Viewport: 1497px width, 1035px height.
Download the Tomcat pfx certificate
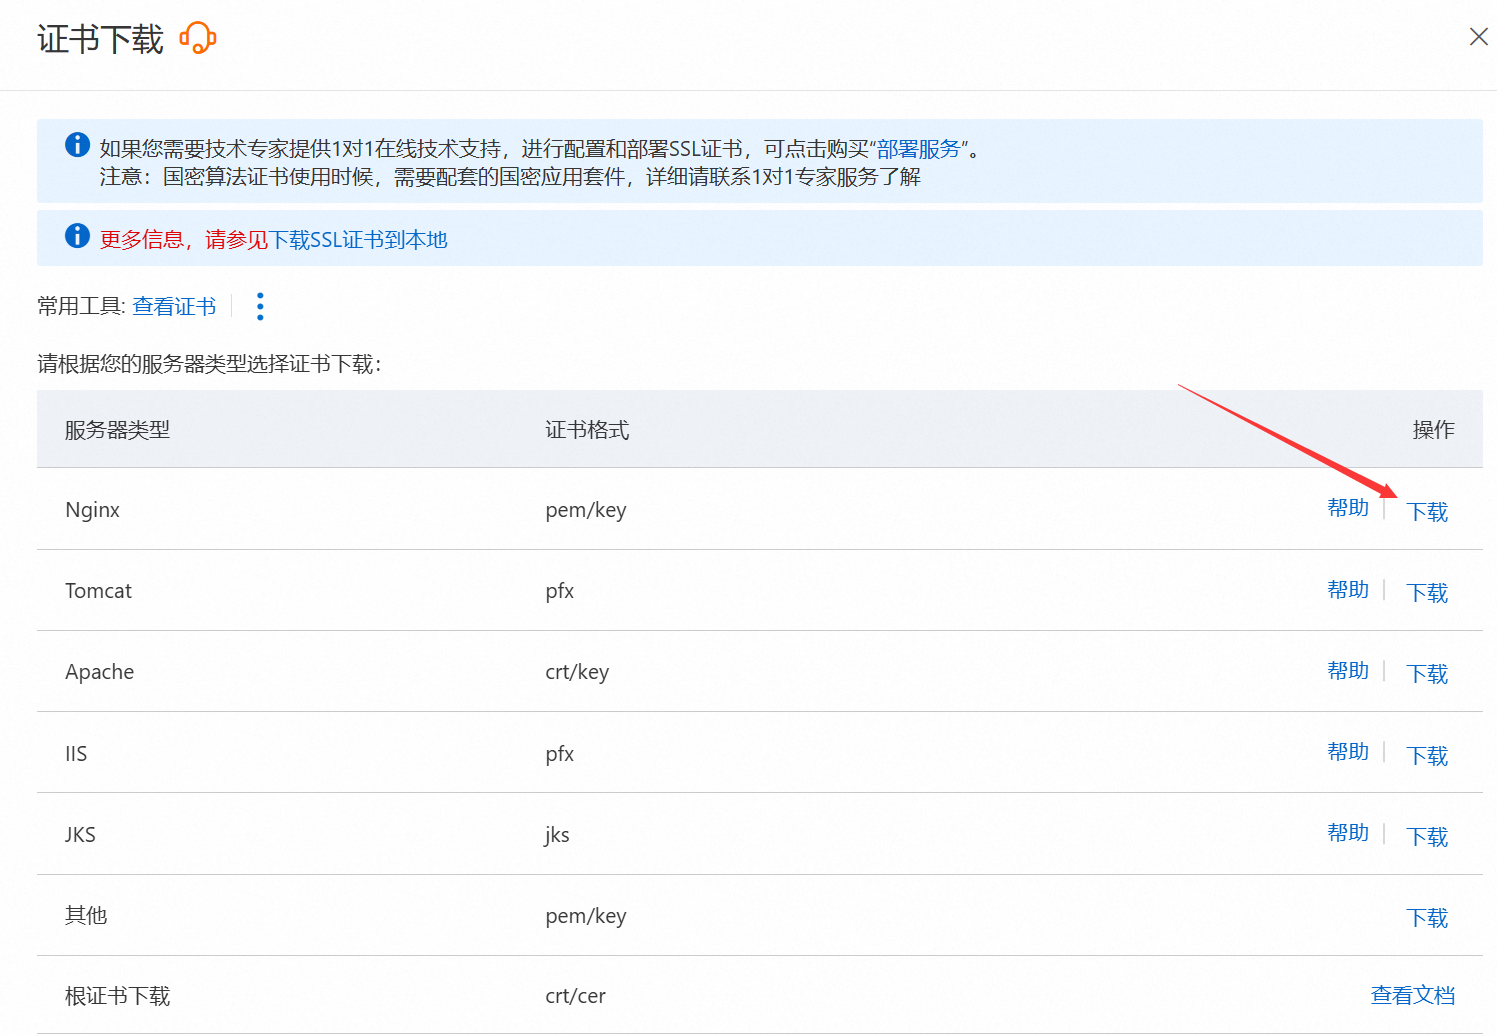coord(1426,593)
